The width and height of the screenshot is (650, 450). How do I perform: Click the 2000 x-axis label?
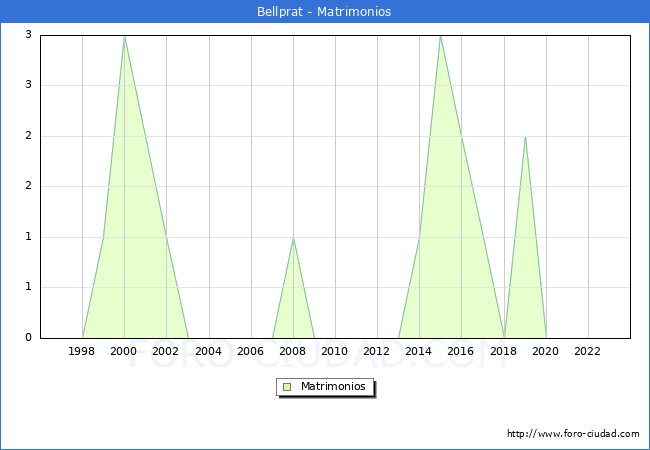(x=124, y=351)
